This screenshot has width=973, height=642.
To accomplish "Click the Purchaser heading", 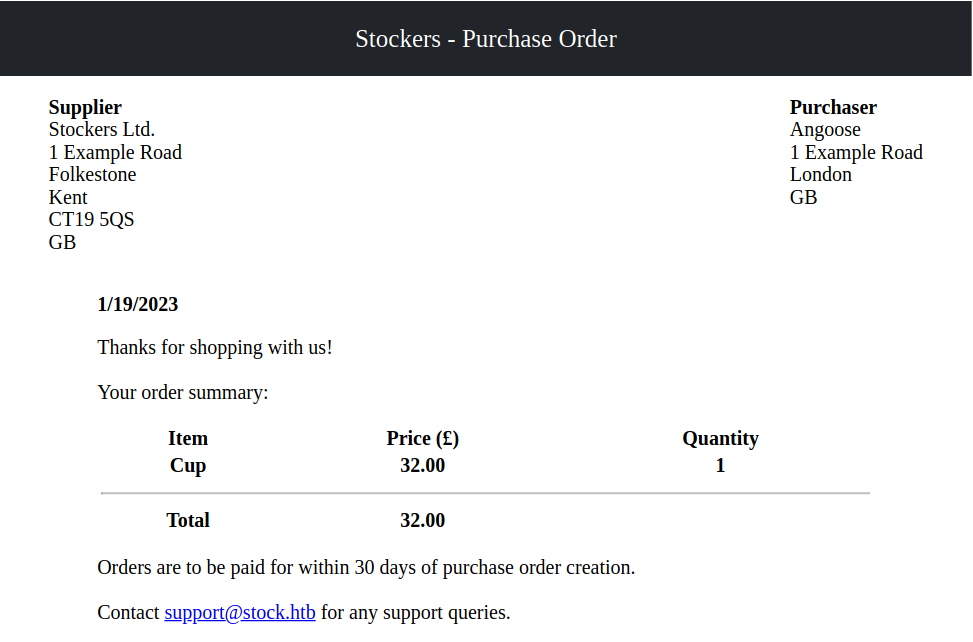I will (x=833, y=108).
